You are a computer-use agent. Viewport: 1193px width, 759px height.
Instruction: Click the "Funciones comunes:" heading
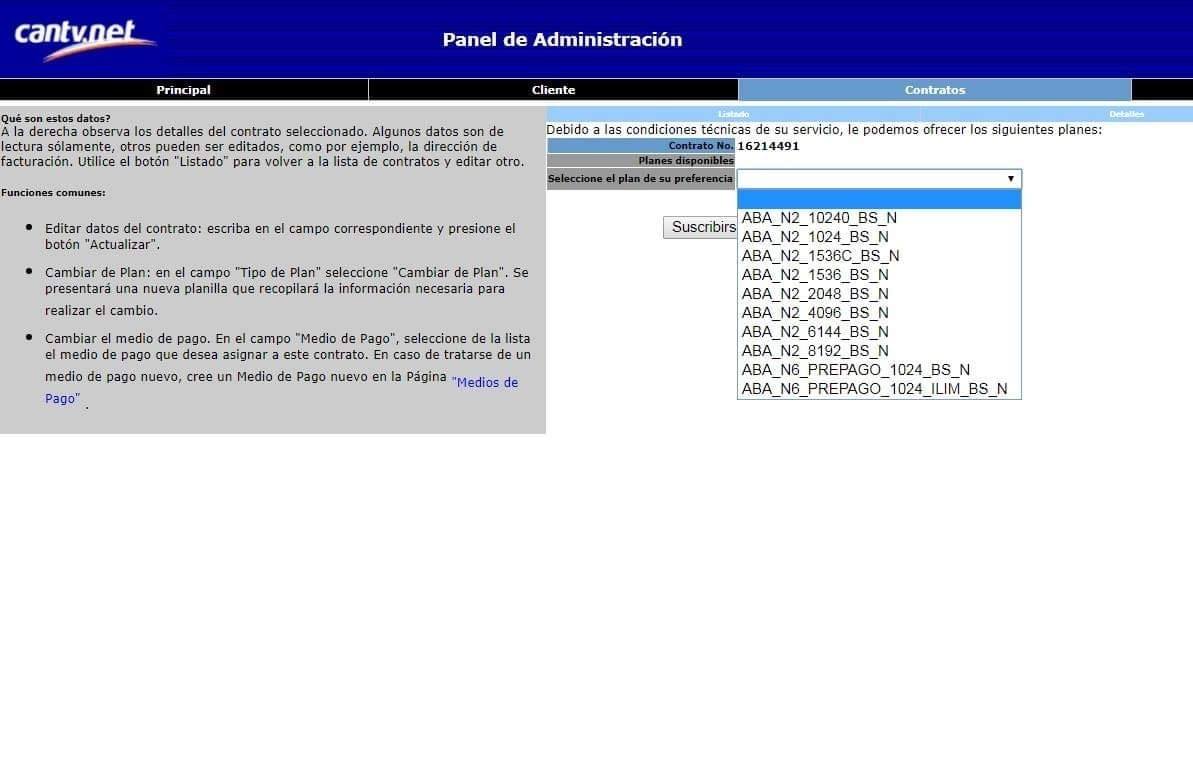pyautogui.click(x=53, y=193)
